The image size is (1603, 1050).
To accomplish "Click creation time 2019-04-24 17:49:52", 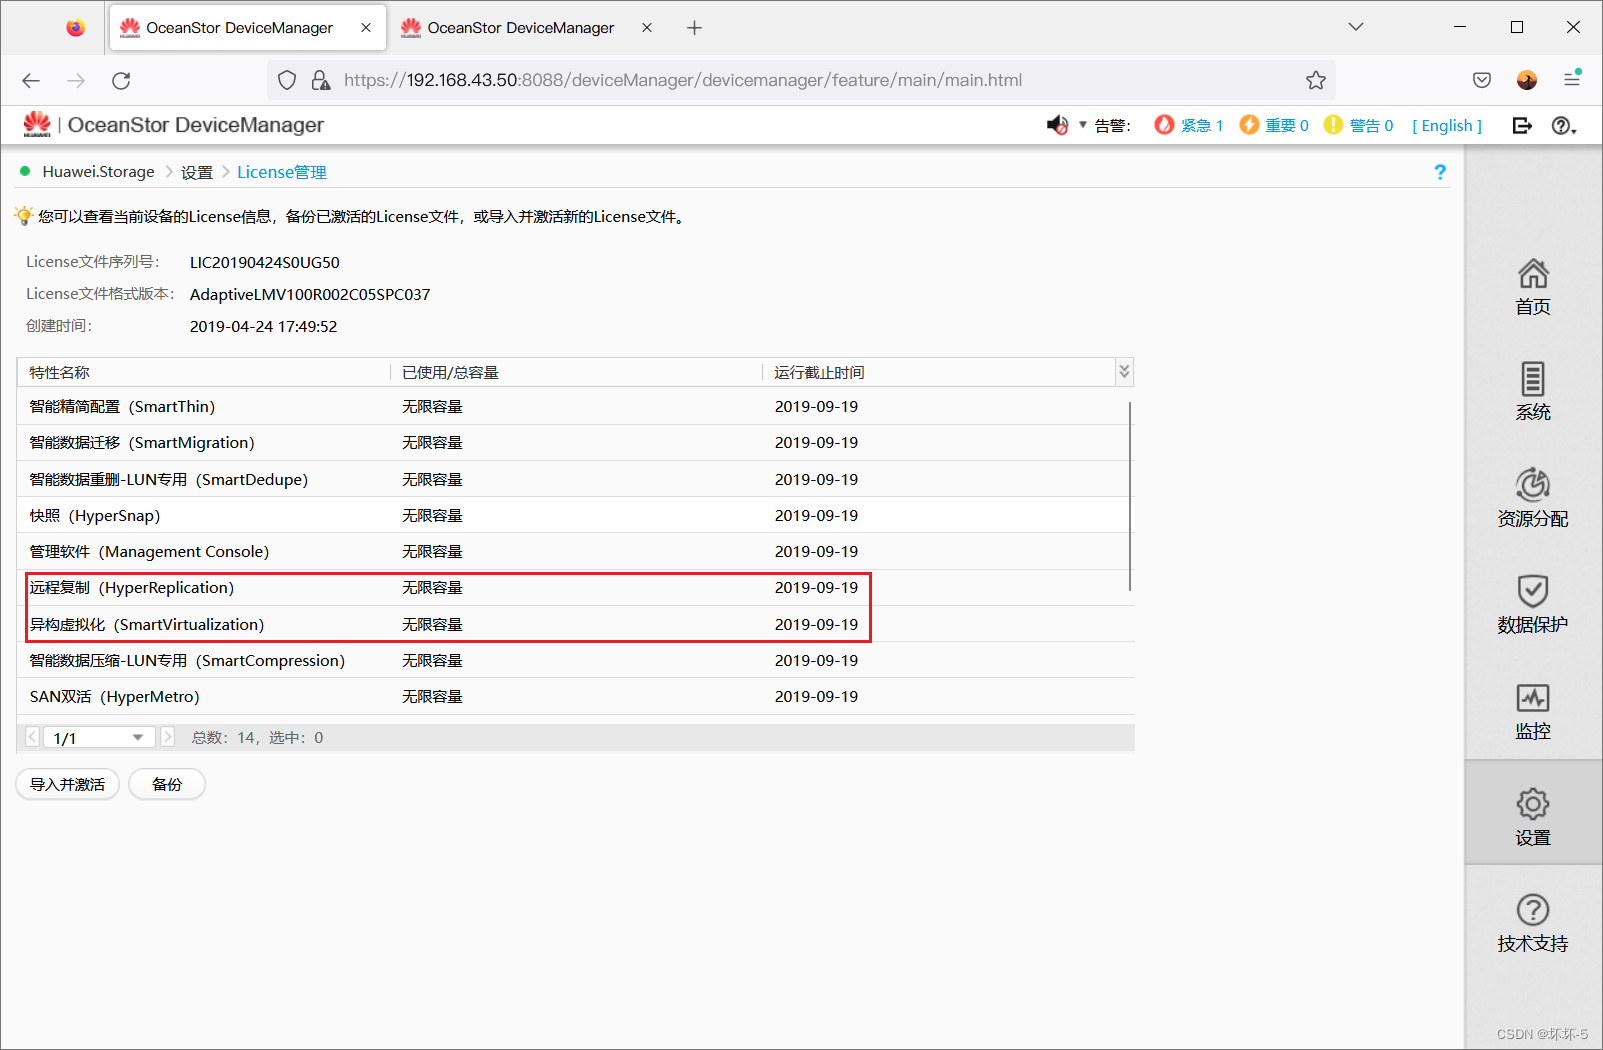I will [263, 327].
